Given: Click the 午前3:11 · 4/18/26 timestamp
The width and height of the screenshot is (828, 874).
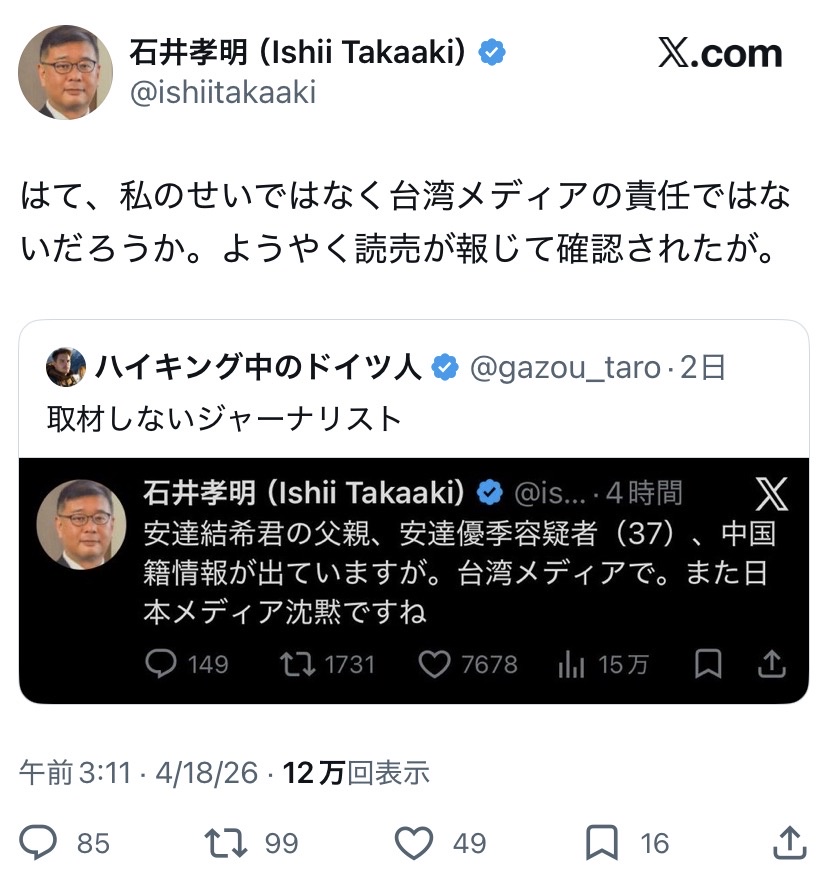Looking at the screenshot, I should click(139, 773).
